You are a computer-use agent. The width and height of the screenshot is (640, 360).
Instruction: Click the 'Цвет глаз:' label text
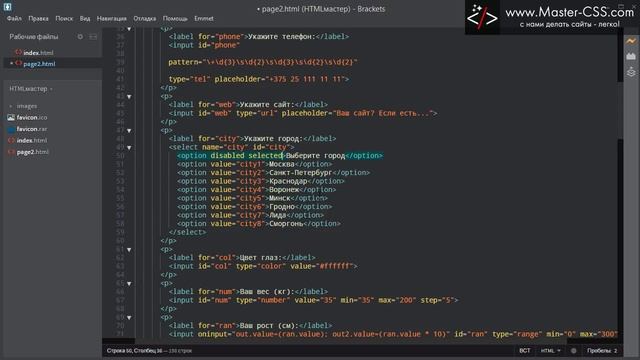click(260, 258)
